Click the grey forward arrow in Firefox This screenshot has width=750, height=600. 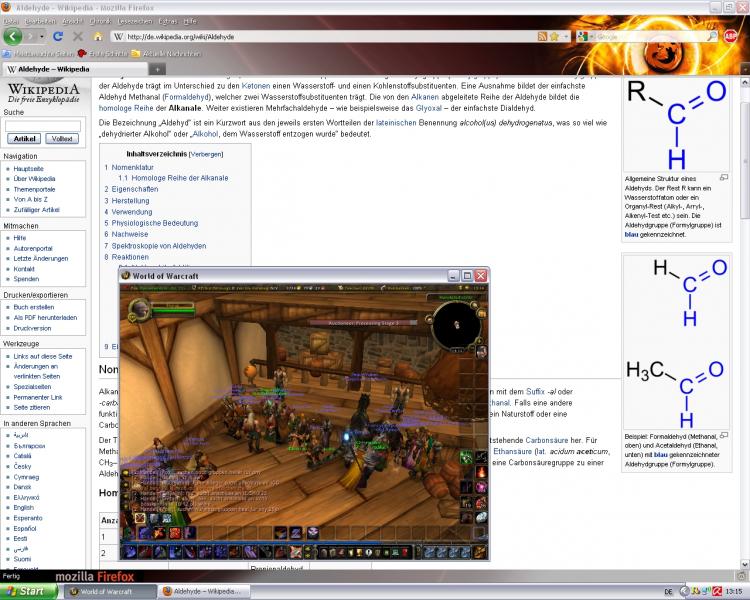[x=30, y=36]
